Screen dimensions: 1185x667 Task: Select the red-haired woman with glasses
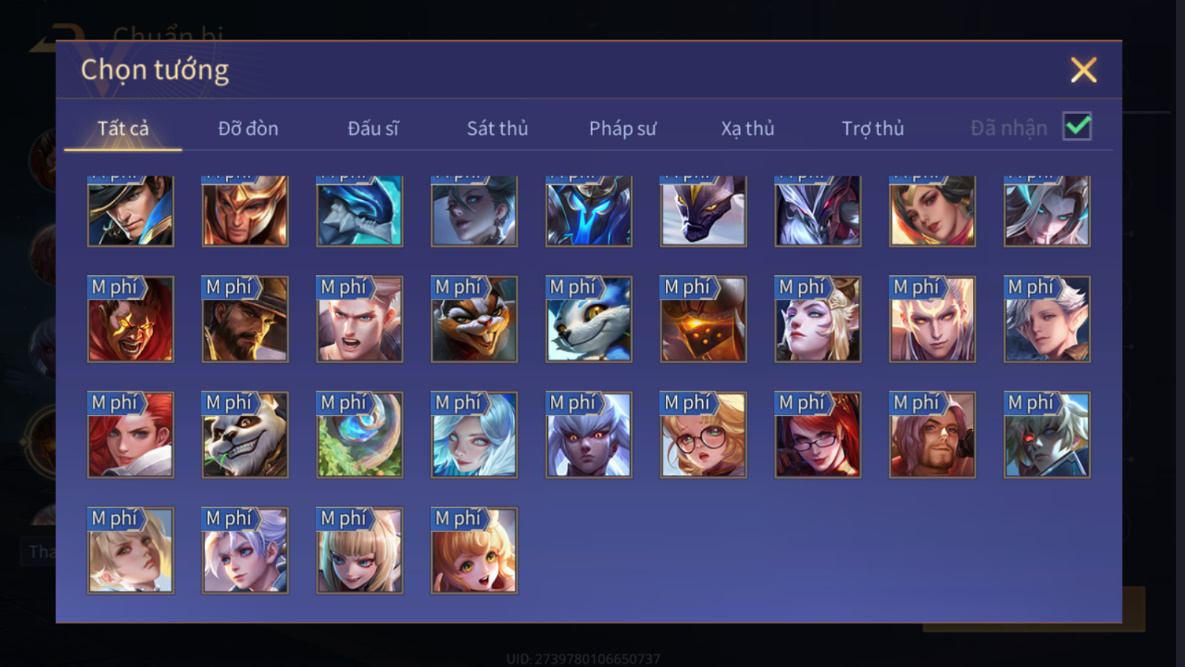[x=818, y=434]
